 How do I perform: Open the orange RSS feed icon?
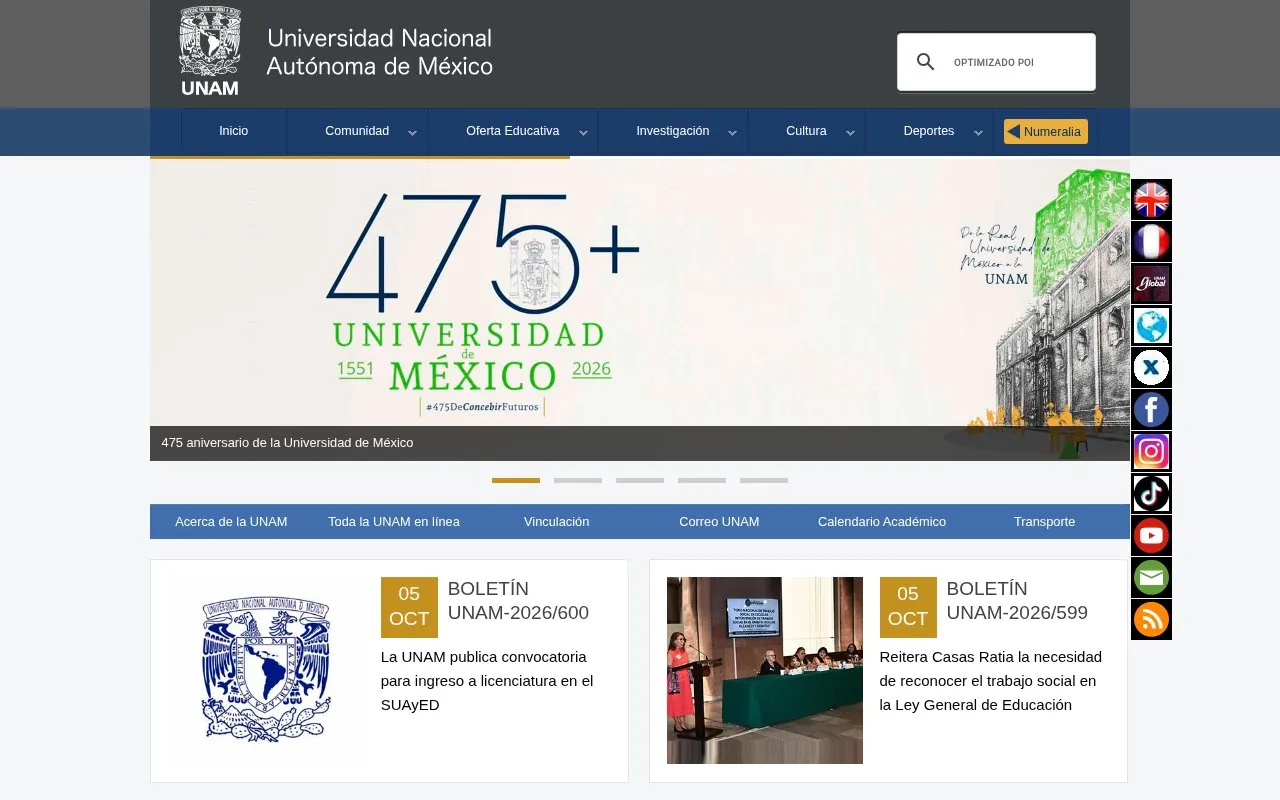click(1151, 620)
